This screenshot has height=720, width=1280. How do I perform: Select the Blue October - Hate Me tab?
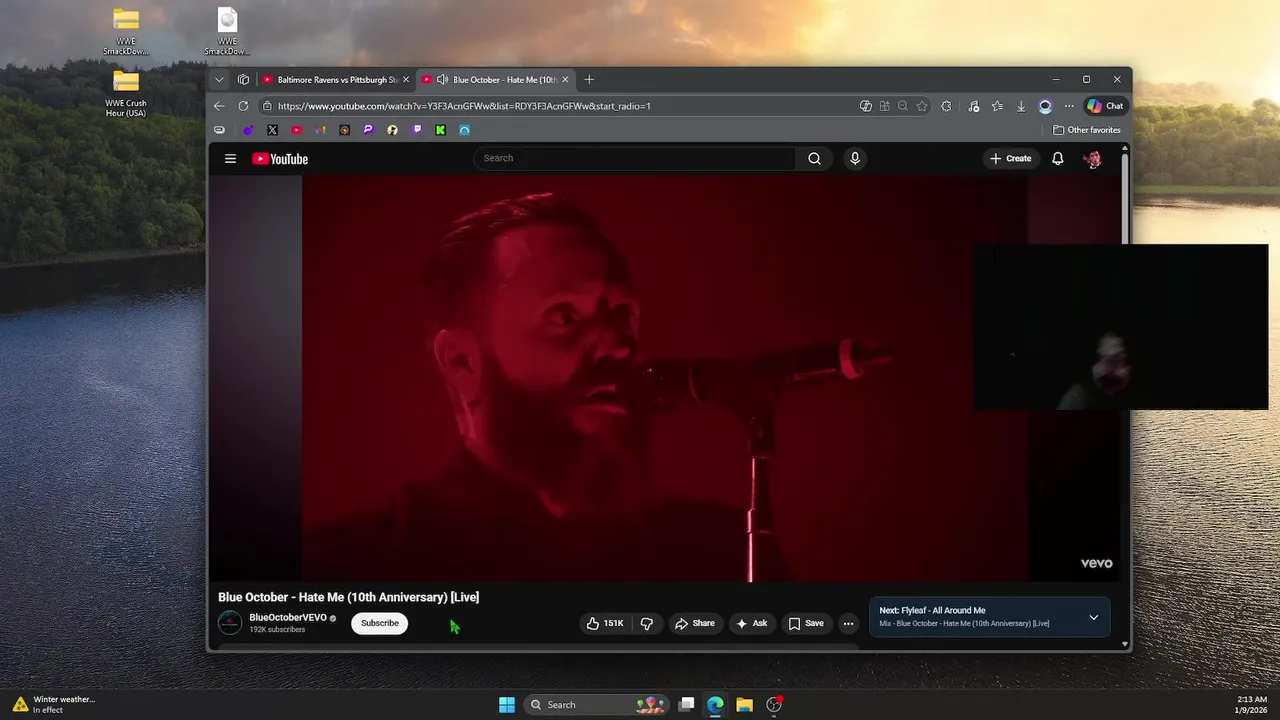coord(496,79)
